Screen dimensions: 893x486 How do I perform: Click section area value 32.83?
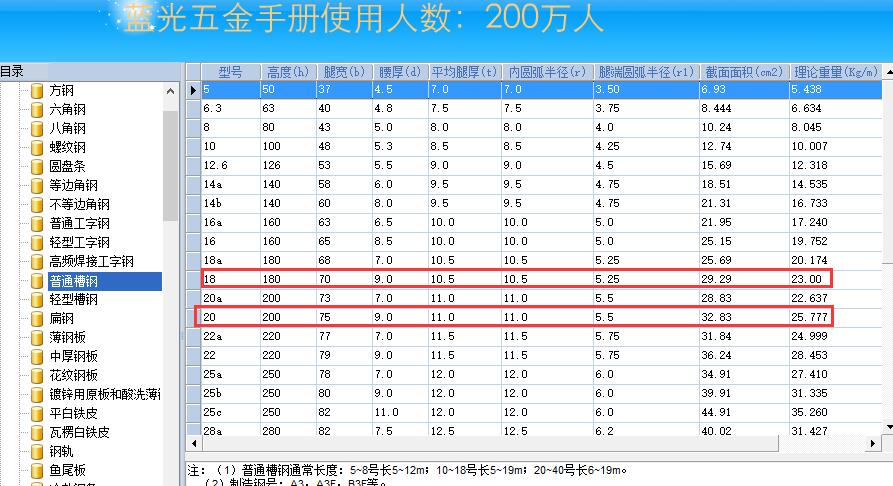(x=716, y=317)
